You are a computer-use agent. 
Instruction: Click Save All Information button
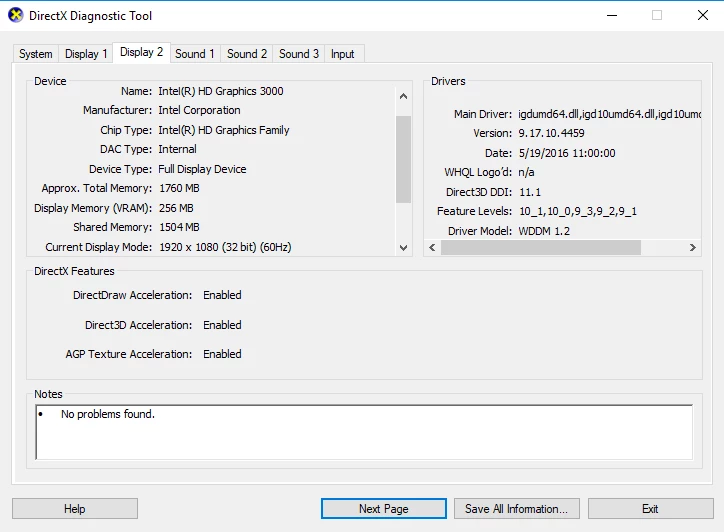(x=517, y=508)
